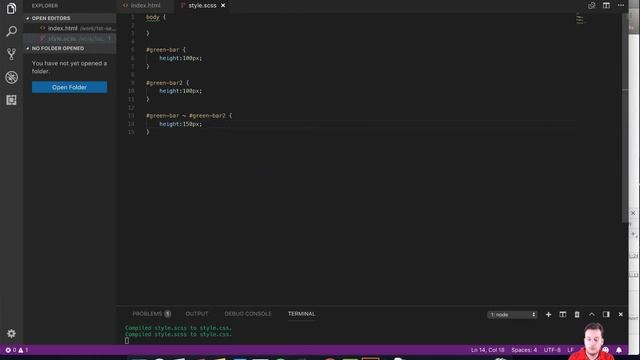Click Open Changes icon in editor title
The height and width of the screenshot is (360, 640).
pyautogui.click(x=591, y=5)
